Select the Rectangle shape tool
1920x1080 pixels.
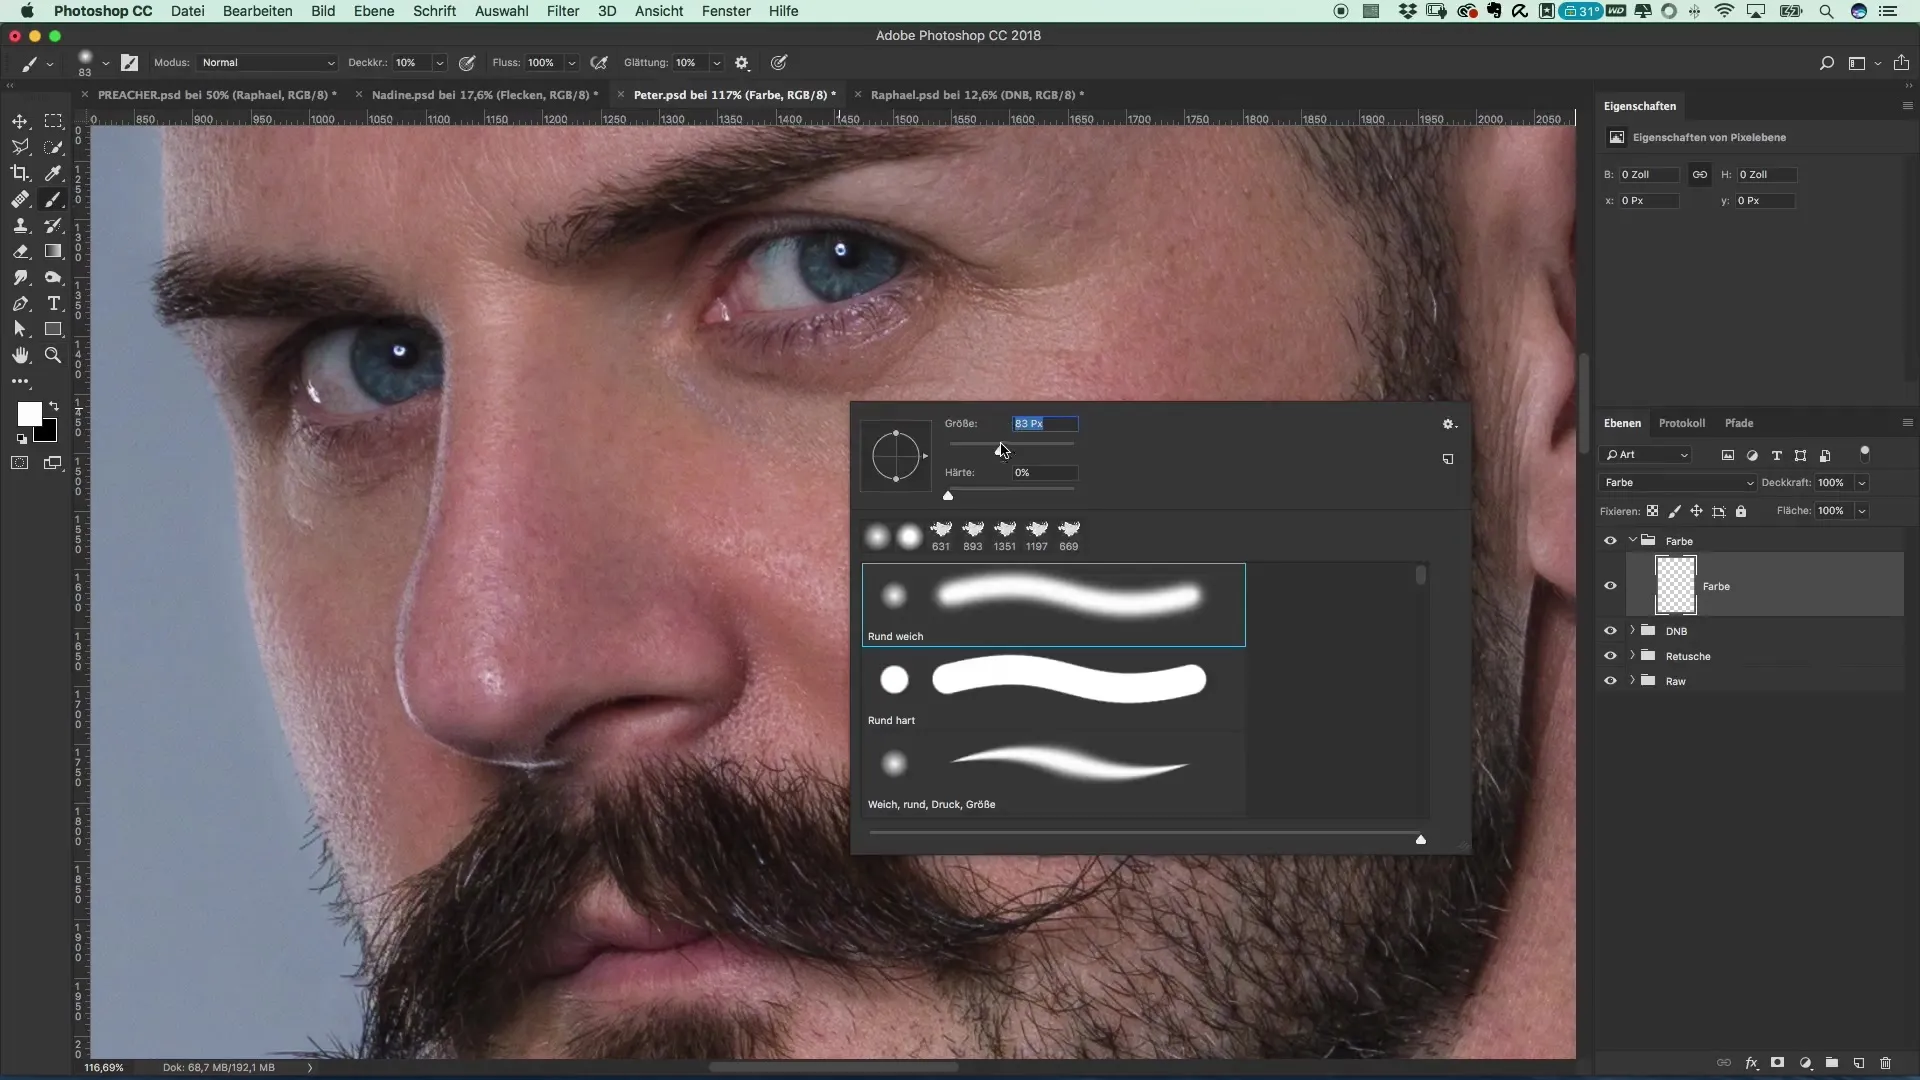click(54, 329)
